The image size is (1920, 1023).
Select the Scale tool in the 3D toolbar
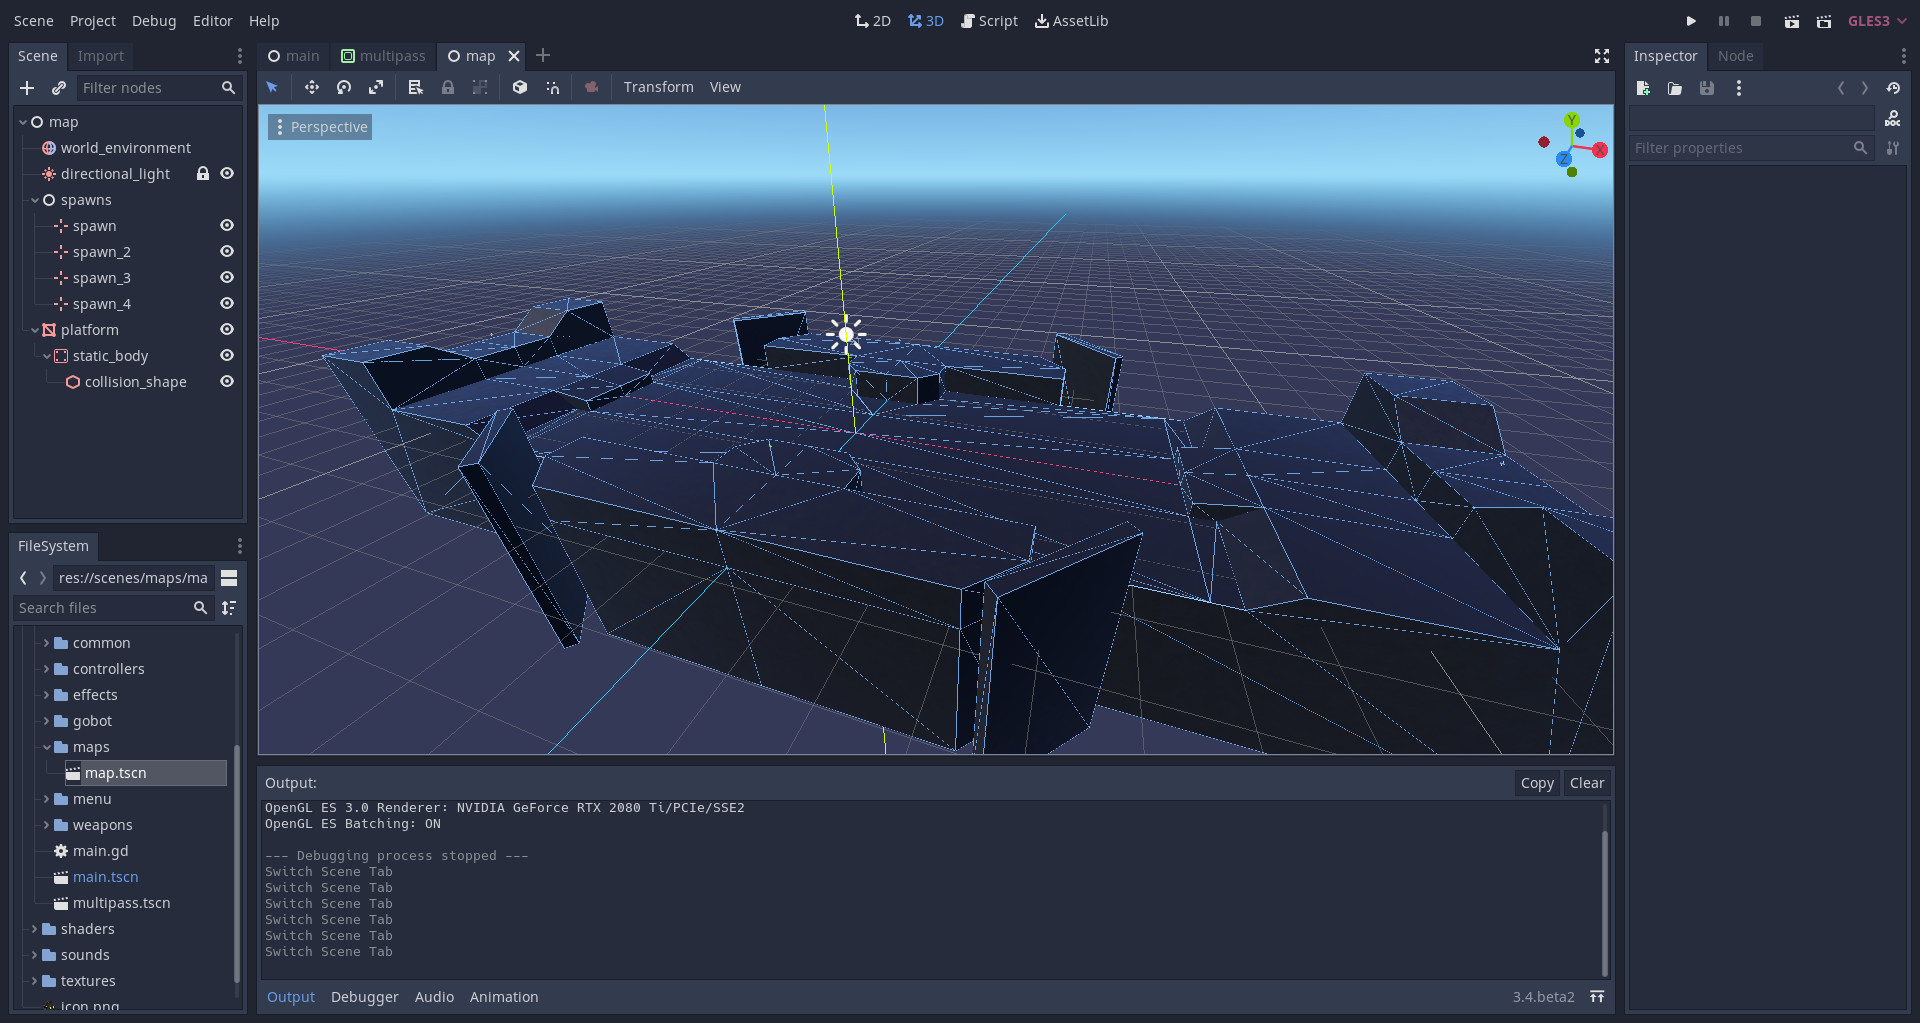(376, 87)
